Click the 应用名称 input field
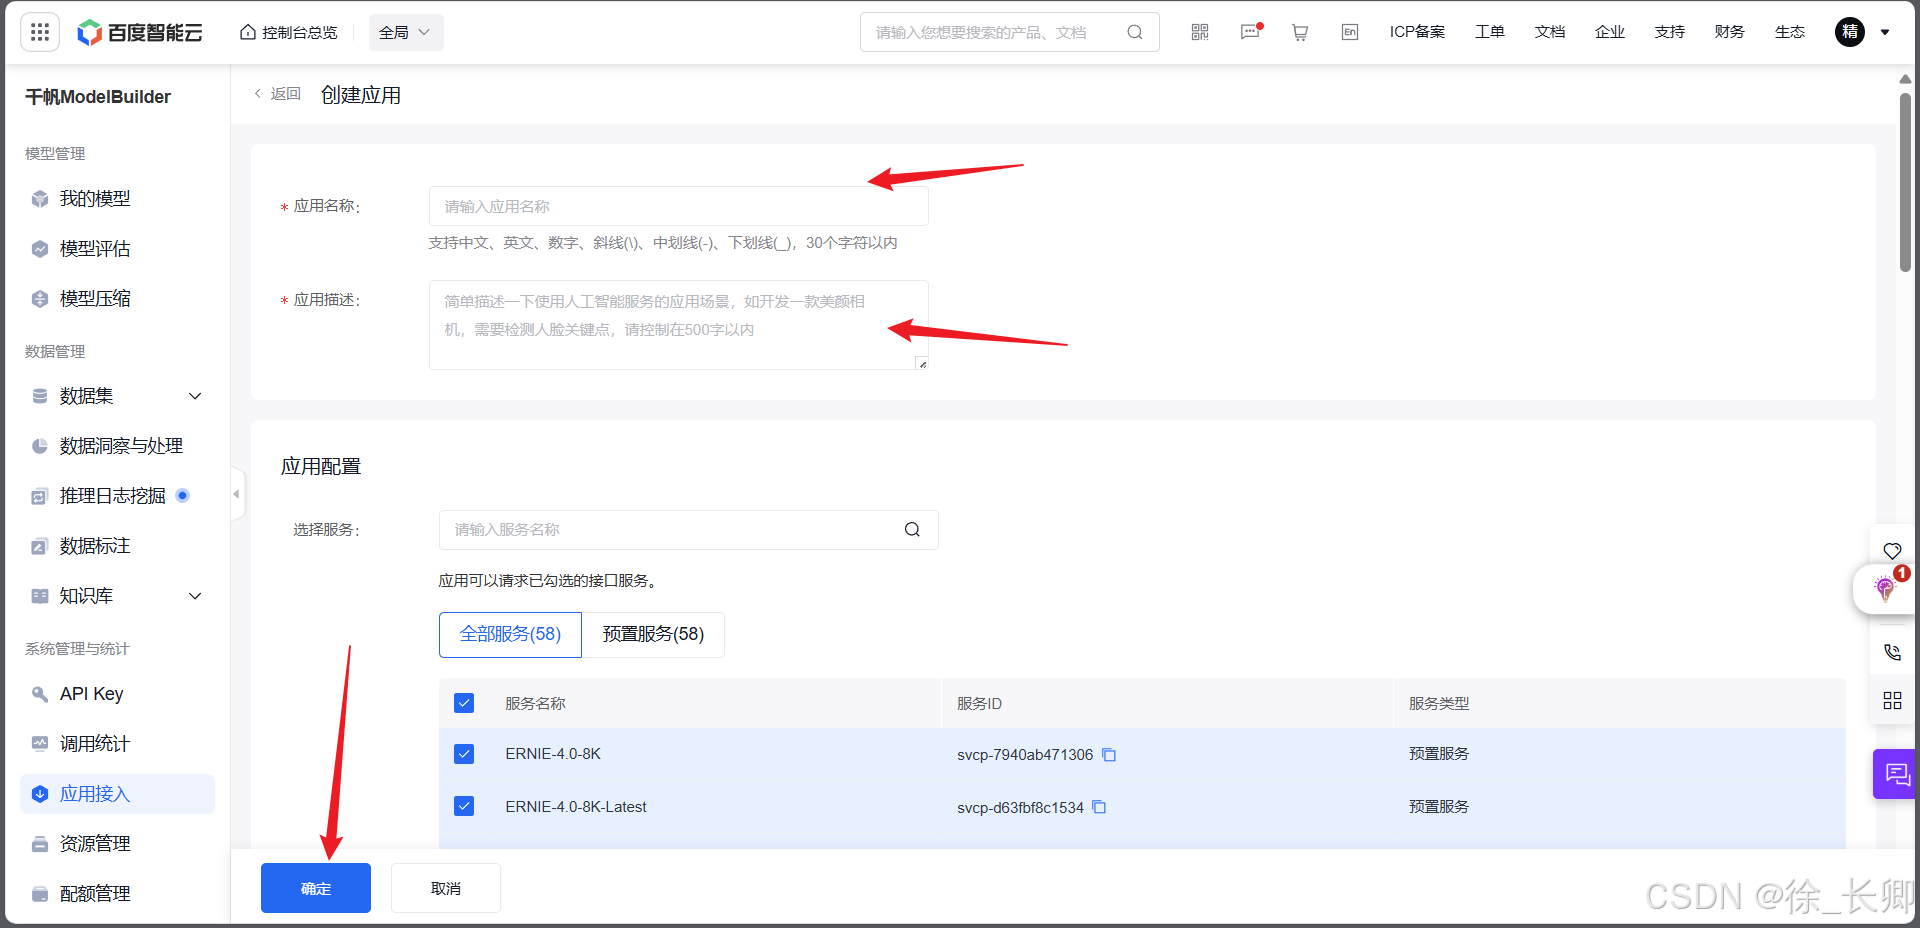Viewport: 1920px width, 928px height. pos(679,206)
